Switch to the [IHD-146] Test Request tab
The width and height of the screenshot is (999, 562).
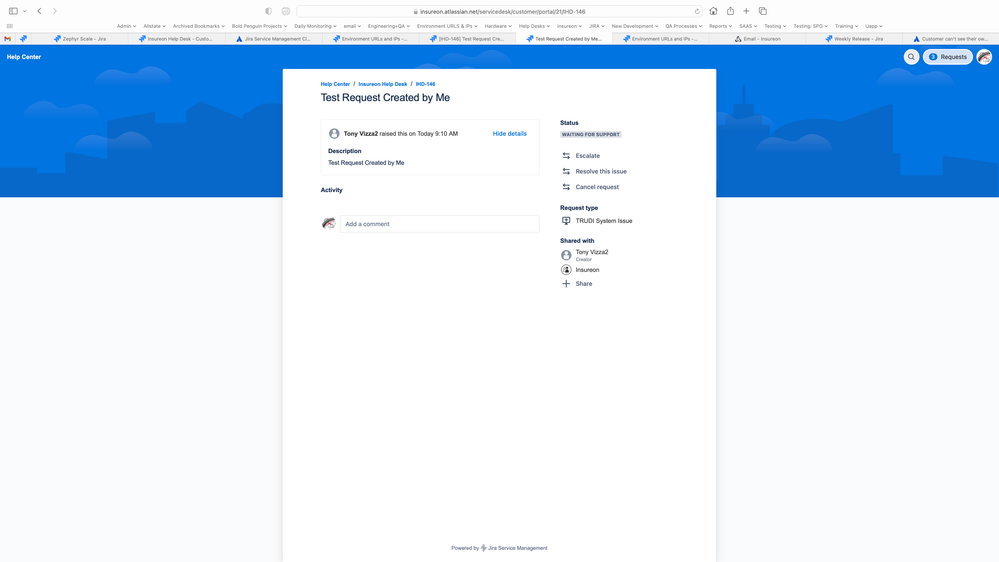pos(467,39)
